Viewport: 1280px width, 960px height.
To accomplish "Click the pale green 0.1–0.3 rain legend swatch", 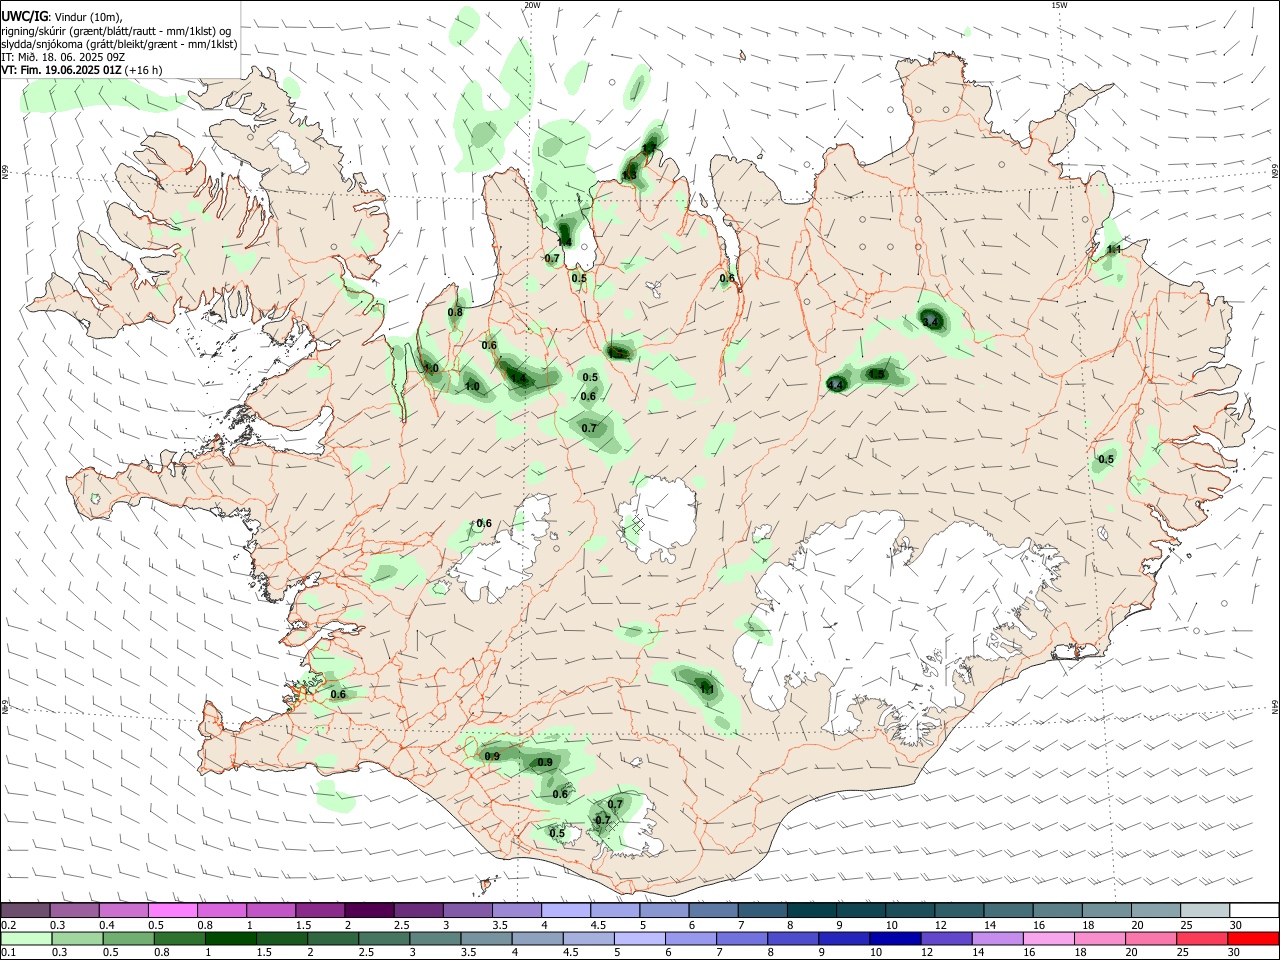I will [x=27, y=939].
